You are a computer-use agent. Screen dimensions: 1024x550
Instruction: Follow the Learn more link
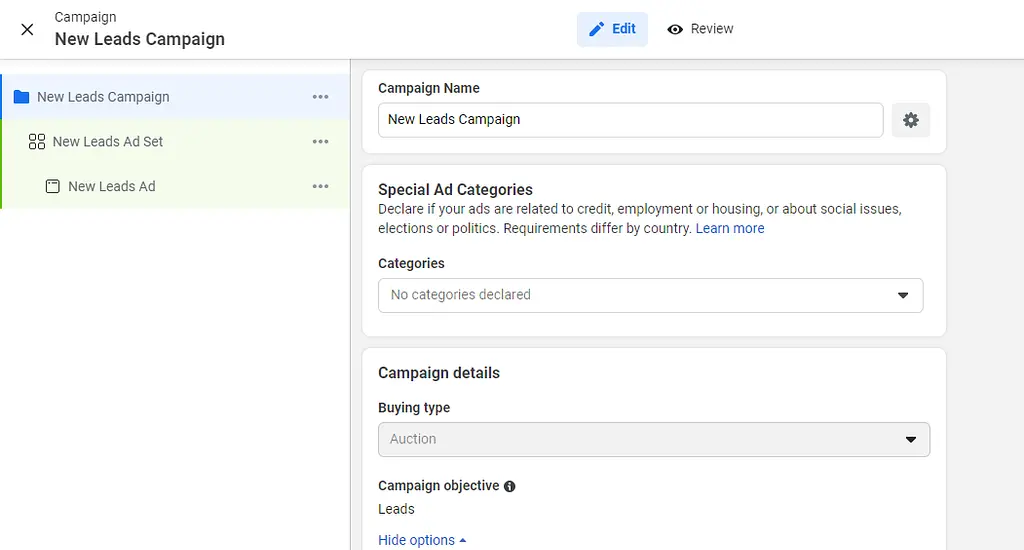(730, 228)
